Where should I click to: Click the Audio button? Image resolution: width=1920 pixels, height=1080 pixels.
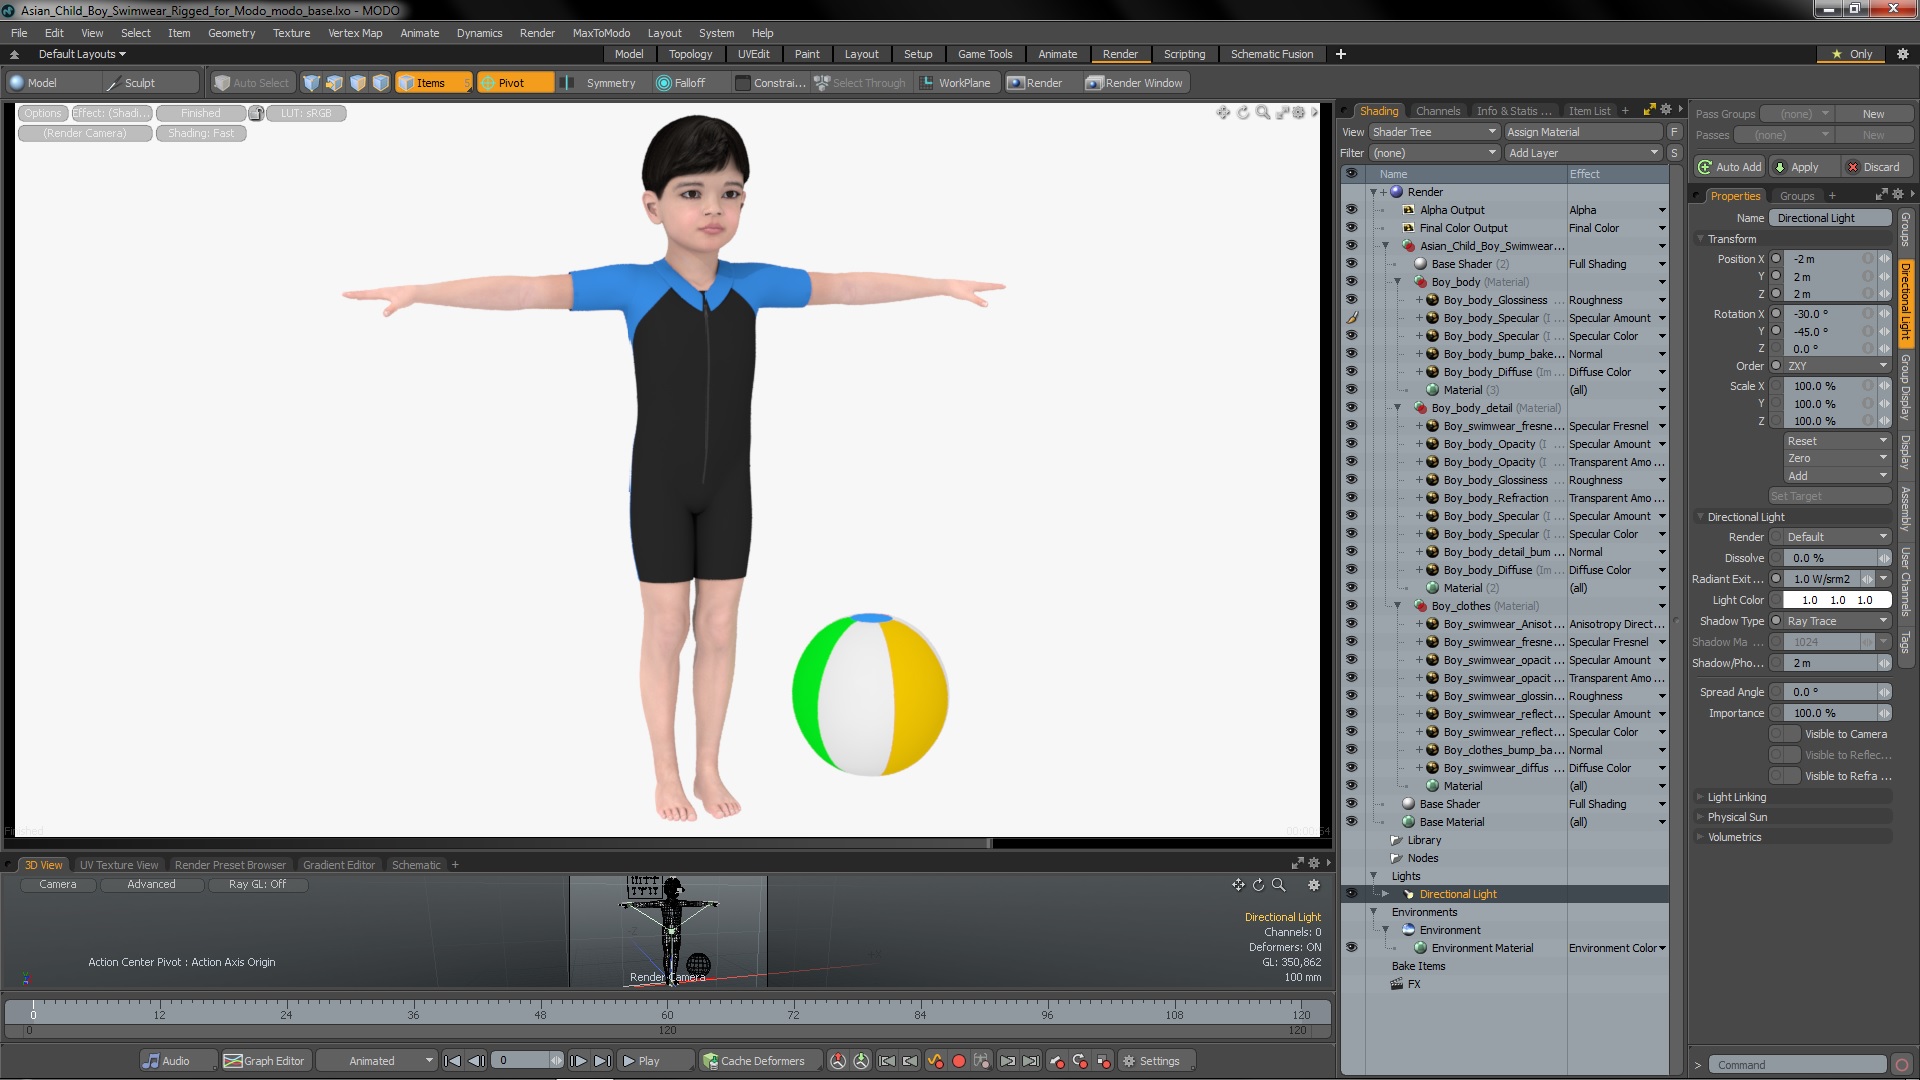tap(177, 1061)
